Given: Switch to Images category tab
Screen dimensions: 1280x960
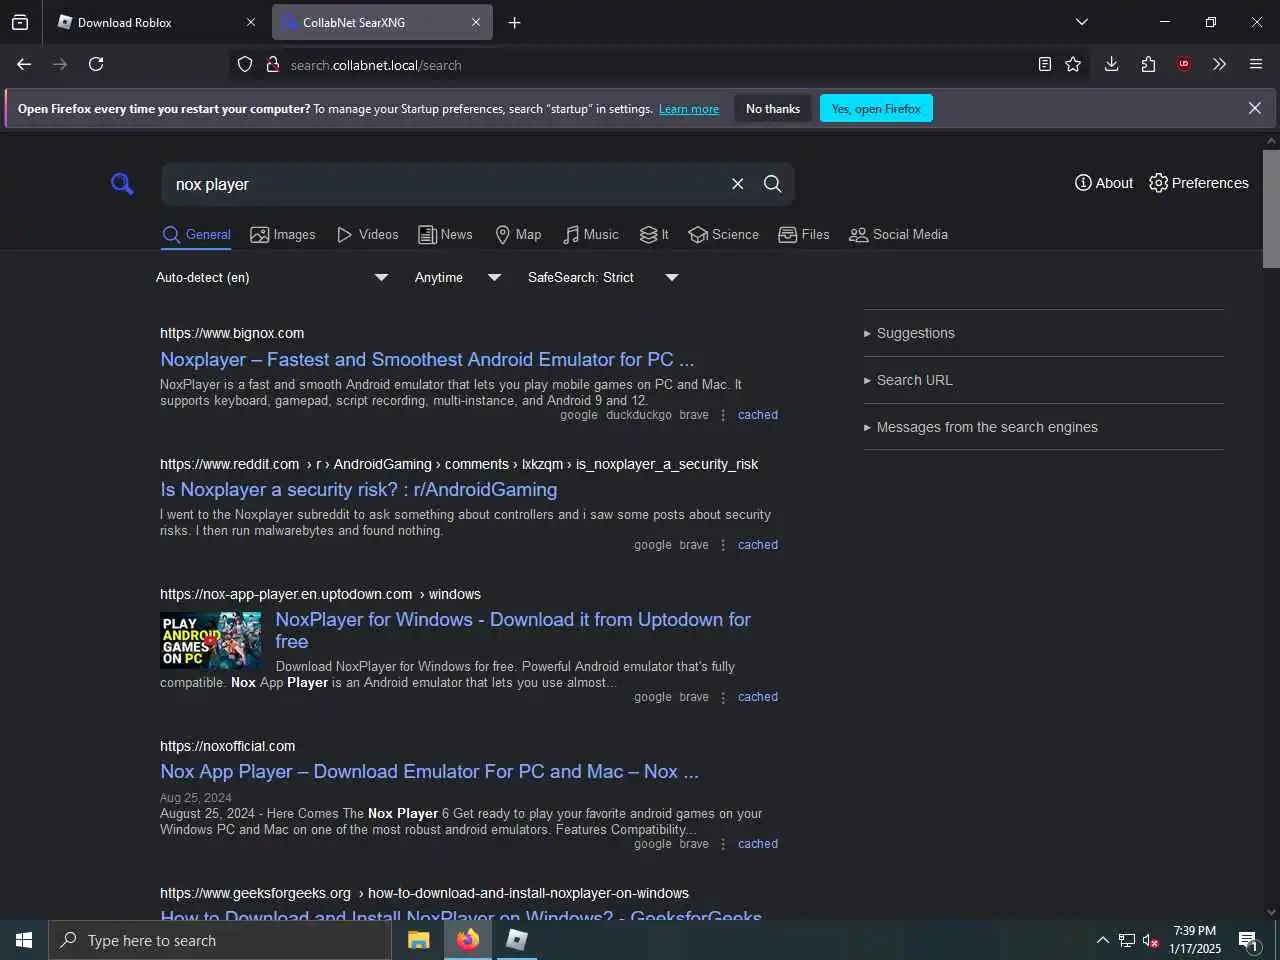Looking at the screenshot, I should coord(283,234).
